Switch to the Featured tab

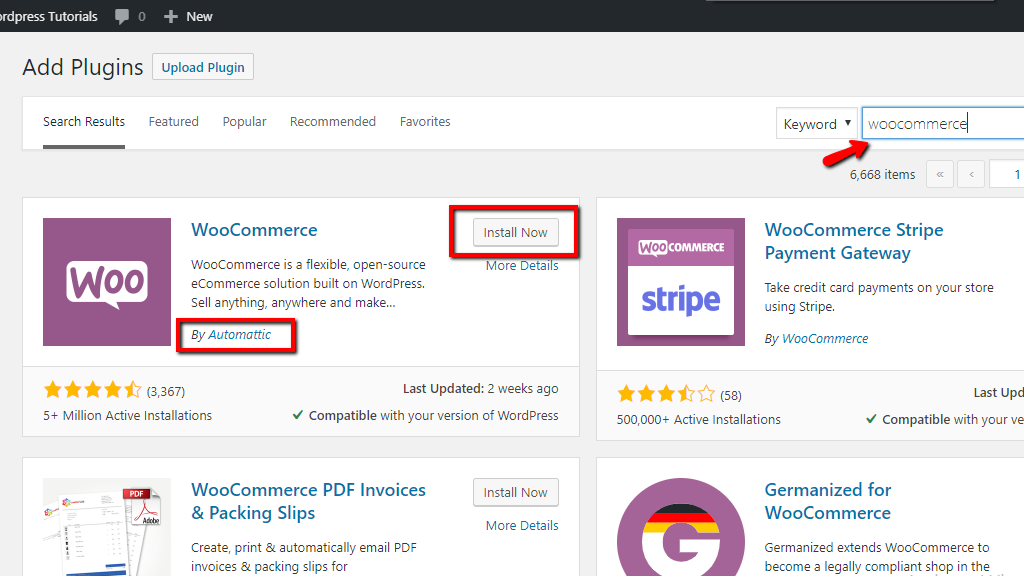(173, 121)
